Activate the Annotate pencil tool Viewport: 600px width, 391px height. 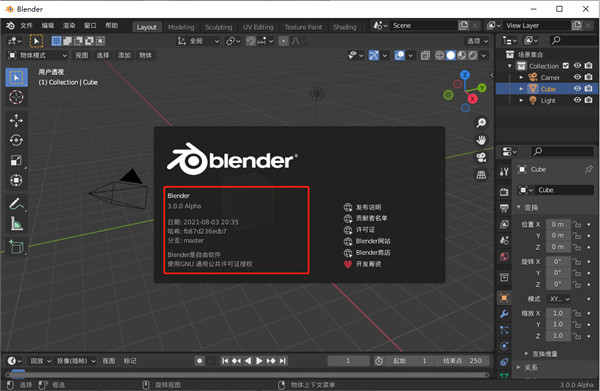[16, 204]
